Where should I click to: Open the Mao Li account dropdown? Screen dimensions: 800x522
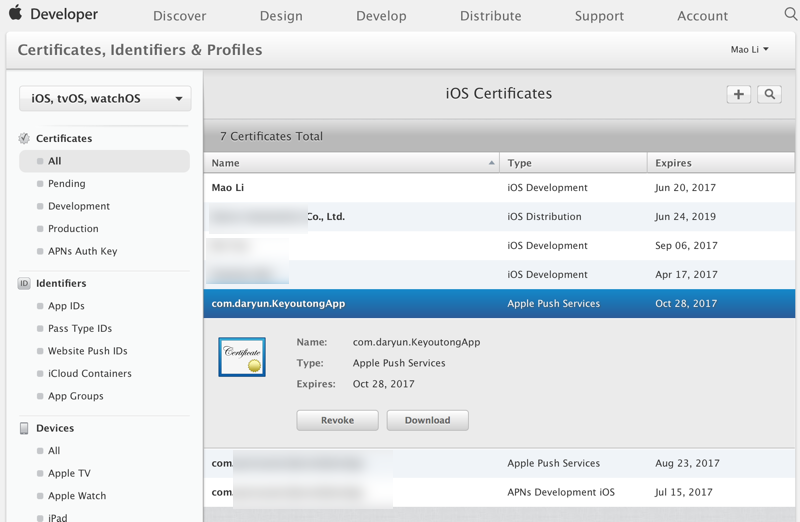click(749, 49)
